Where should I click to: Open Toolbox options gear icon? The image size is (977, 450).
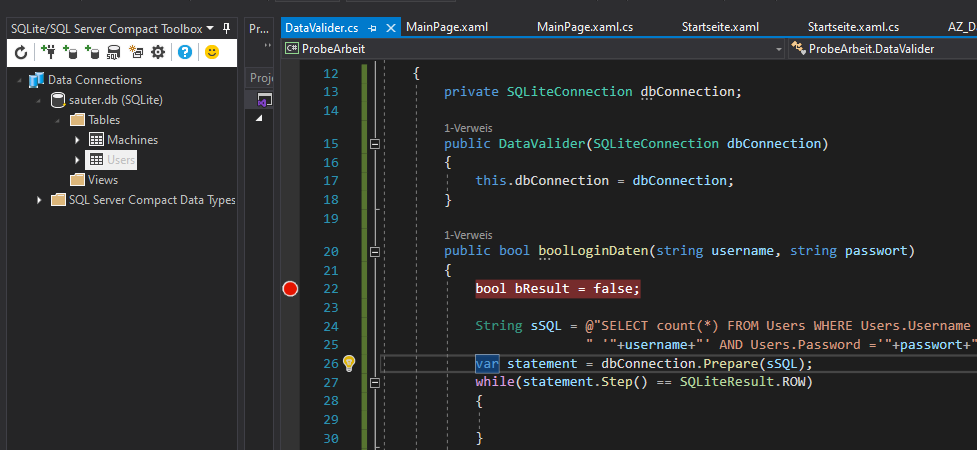point(158,52)
